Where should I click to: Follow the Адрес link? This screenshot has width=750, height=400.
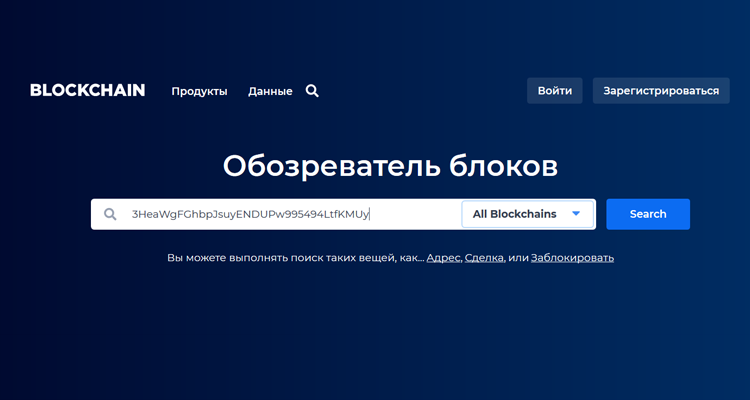click(443, 258)
